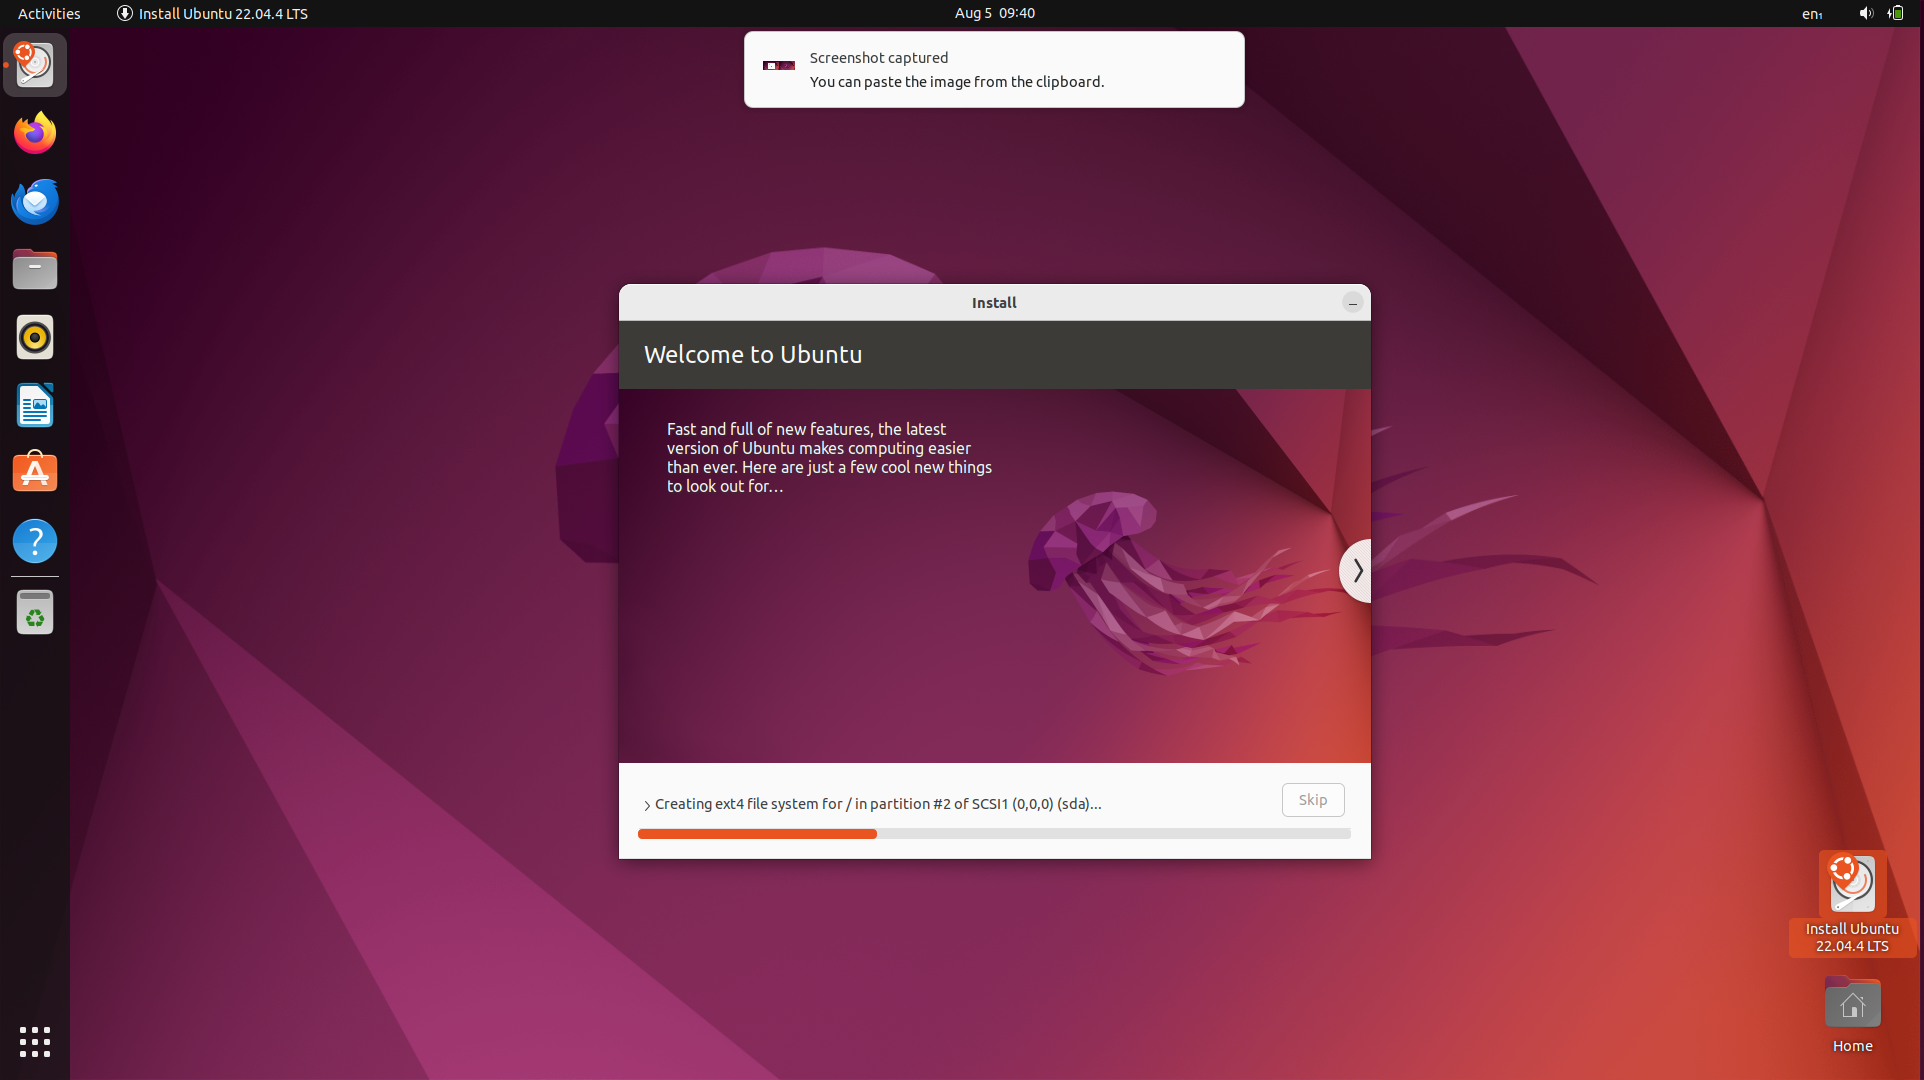Open the Files manager in dock
Viewport: 1924px width, 1080px height.
pos(35,269)
